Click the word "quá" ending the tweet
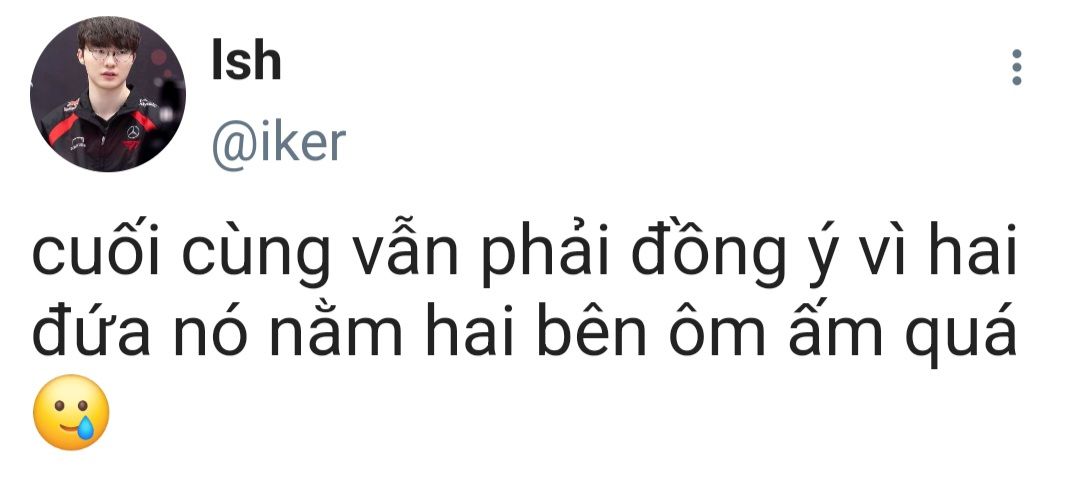 coord(962,334)
